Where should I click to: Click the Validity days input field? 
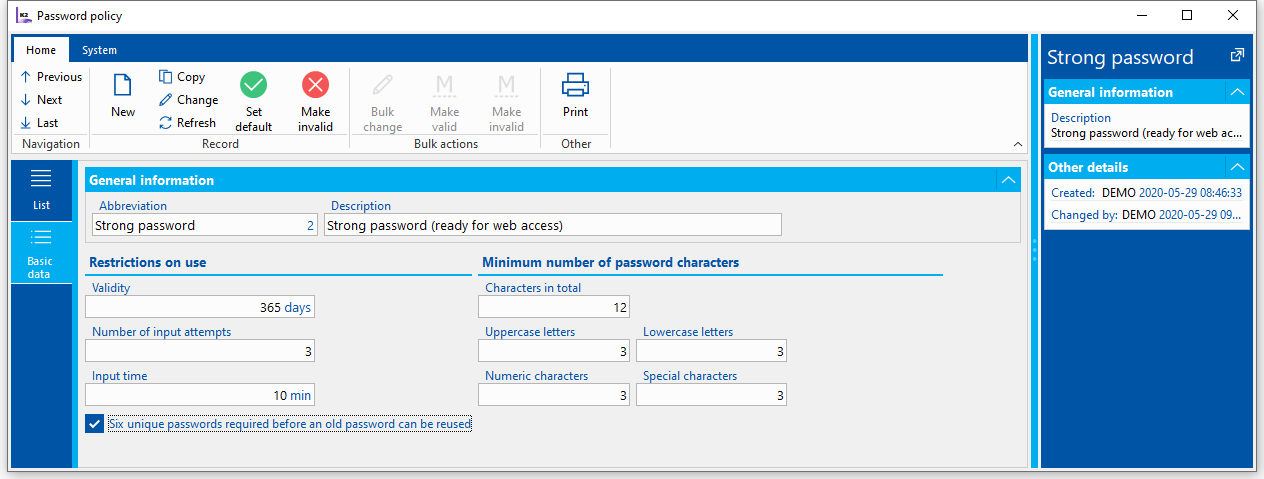200,308
